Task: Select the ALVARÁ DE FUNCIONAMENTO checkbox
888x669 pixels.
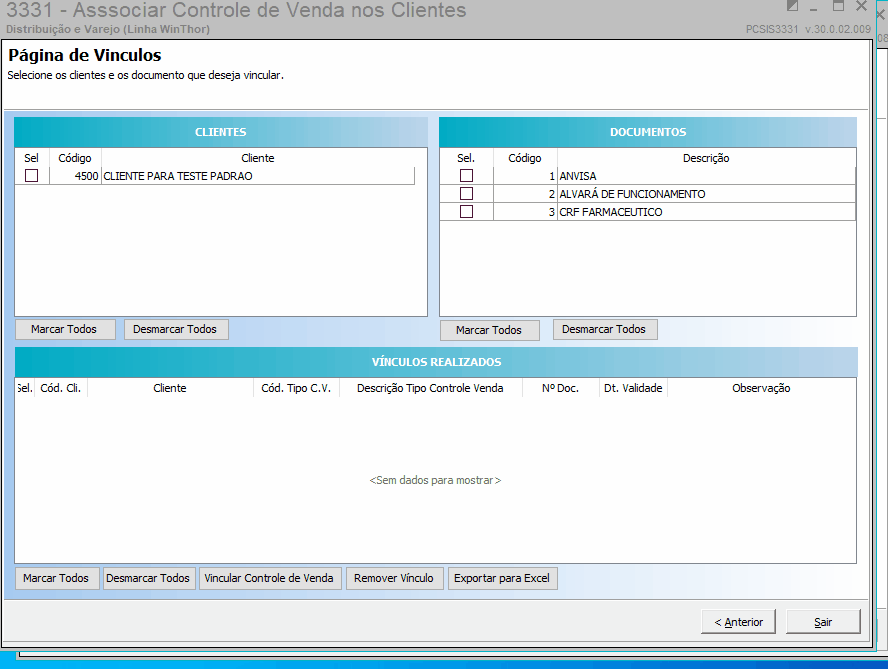Action: [x=466, y=194]
